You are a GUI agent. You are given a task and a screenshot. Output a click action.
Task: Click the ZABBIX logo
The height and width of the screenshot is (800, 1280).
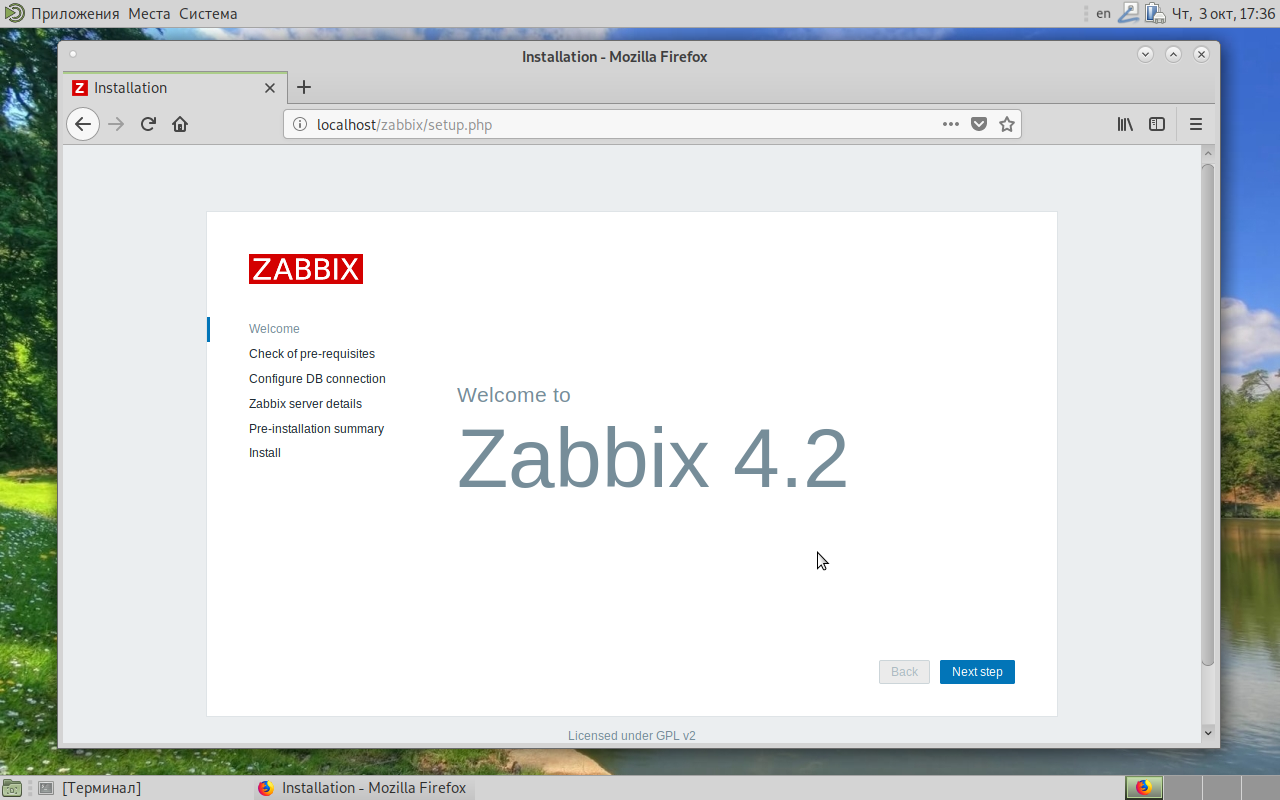click(306, 269)
